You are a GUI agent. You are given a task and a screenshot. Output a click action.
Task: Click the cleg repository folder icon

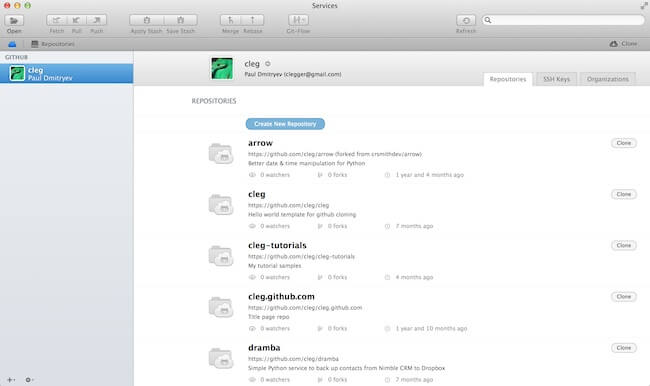221,205
